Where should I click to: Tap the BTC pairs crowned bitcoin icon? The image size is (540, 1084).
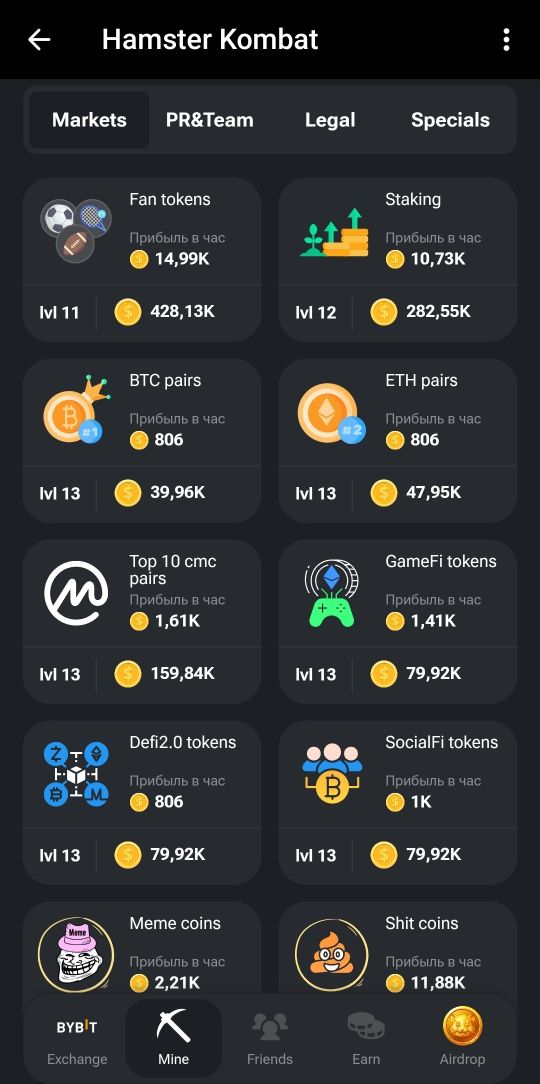(x=77, y=409)
